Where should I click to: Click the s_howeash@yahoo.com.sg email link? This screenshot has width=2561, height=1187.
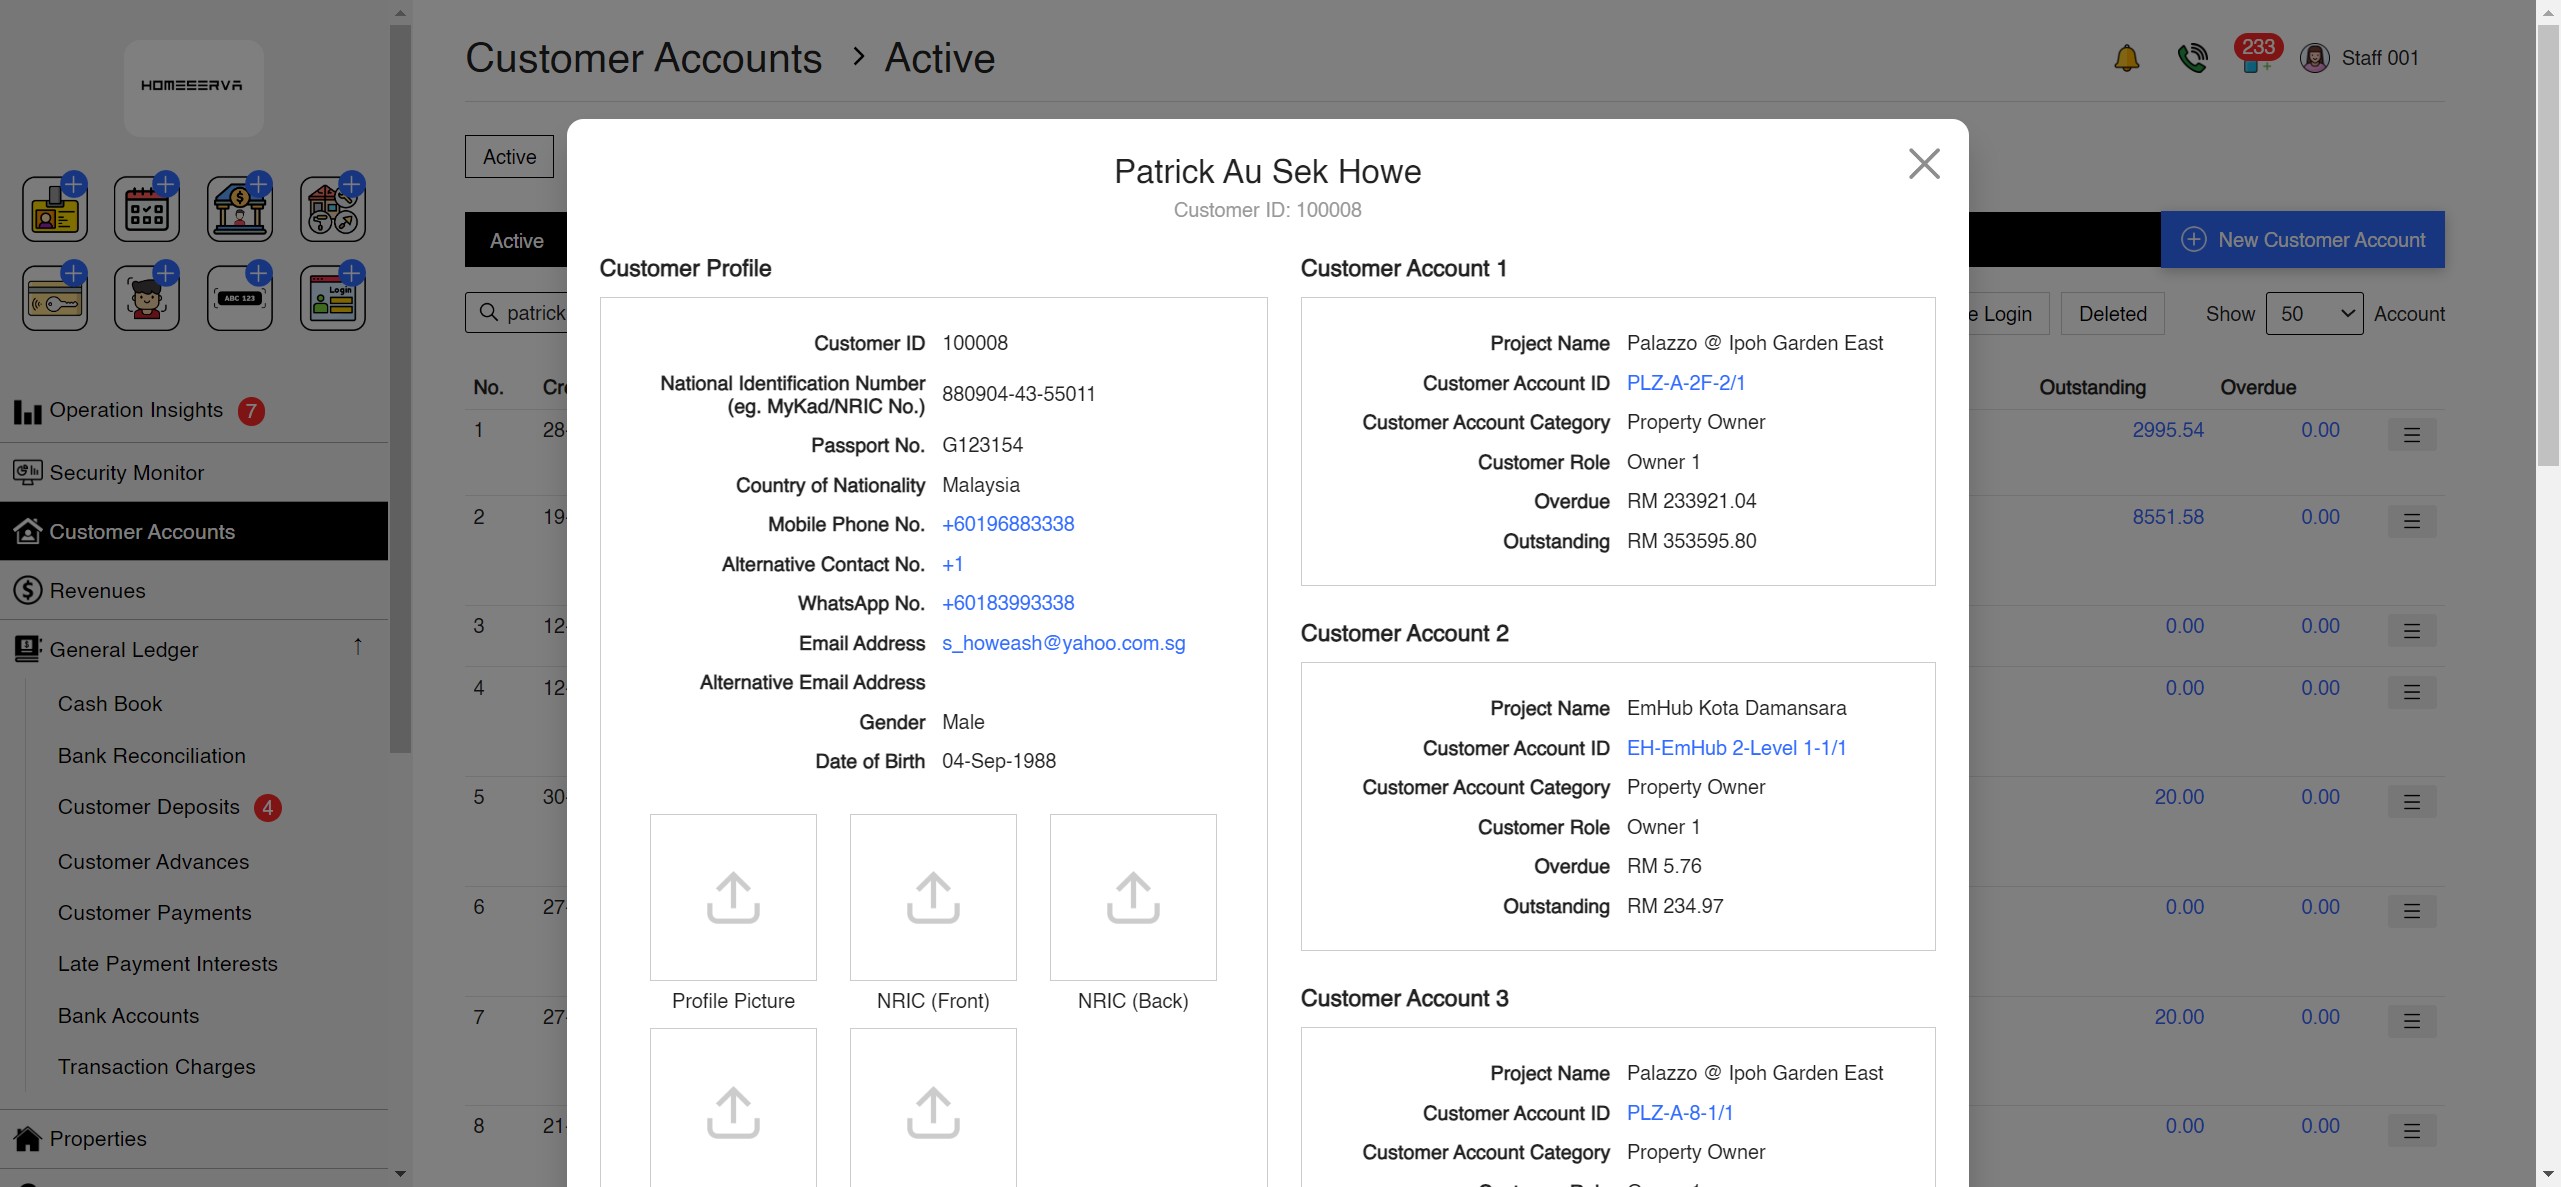pos(1063,643)
